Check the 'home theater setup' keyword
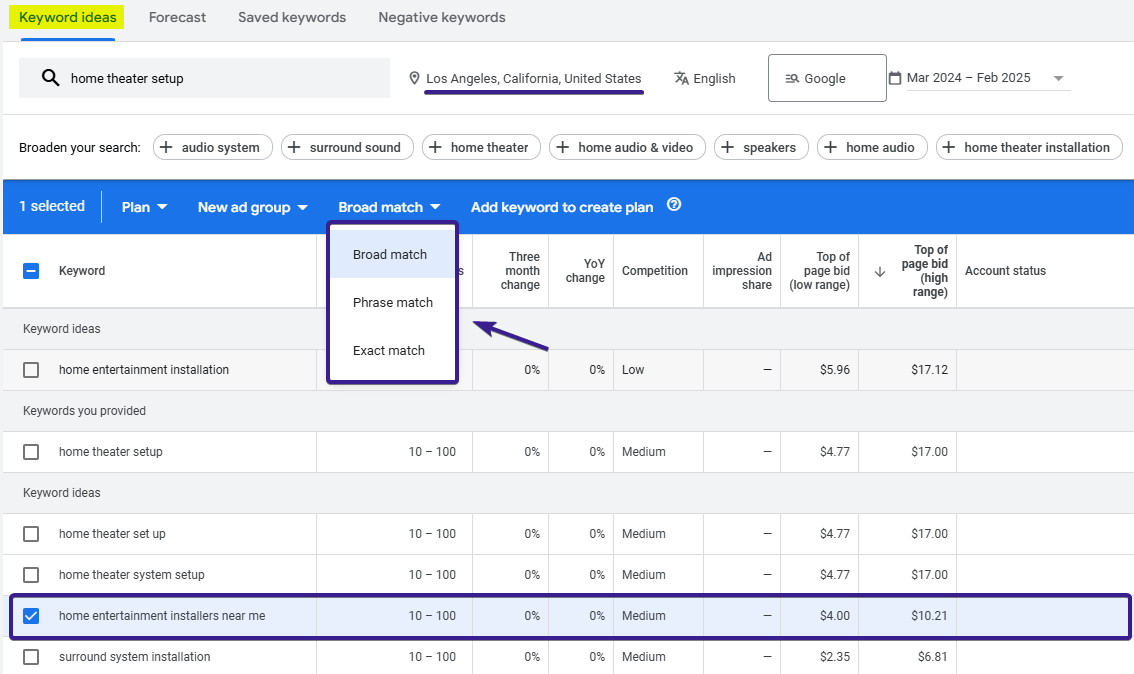The width and height of the screenshot is (1134, 674). click(30, 451)
